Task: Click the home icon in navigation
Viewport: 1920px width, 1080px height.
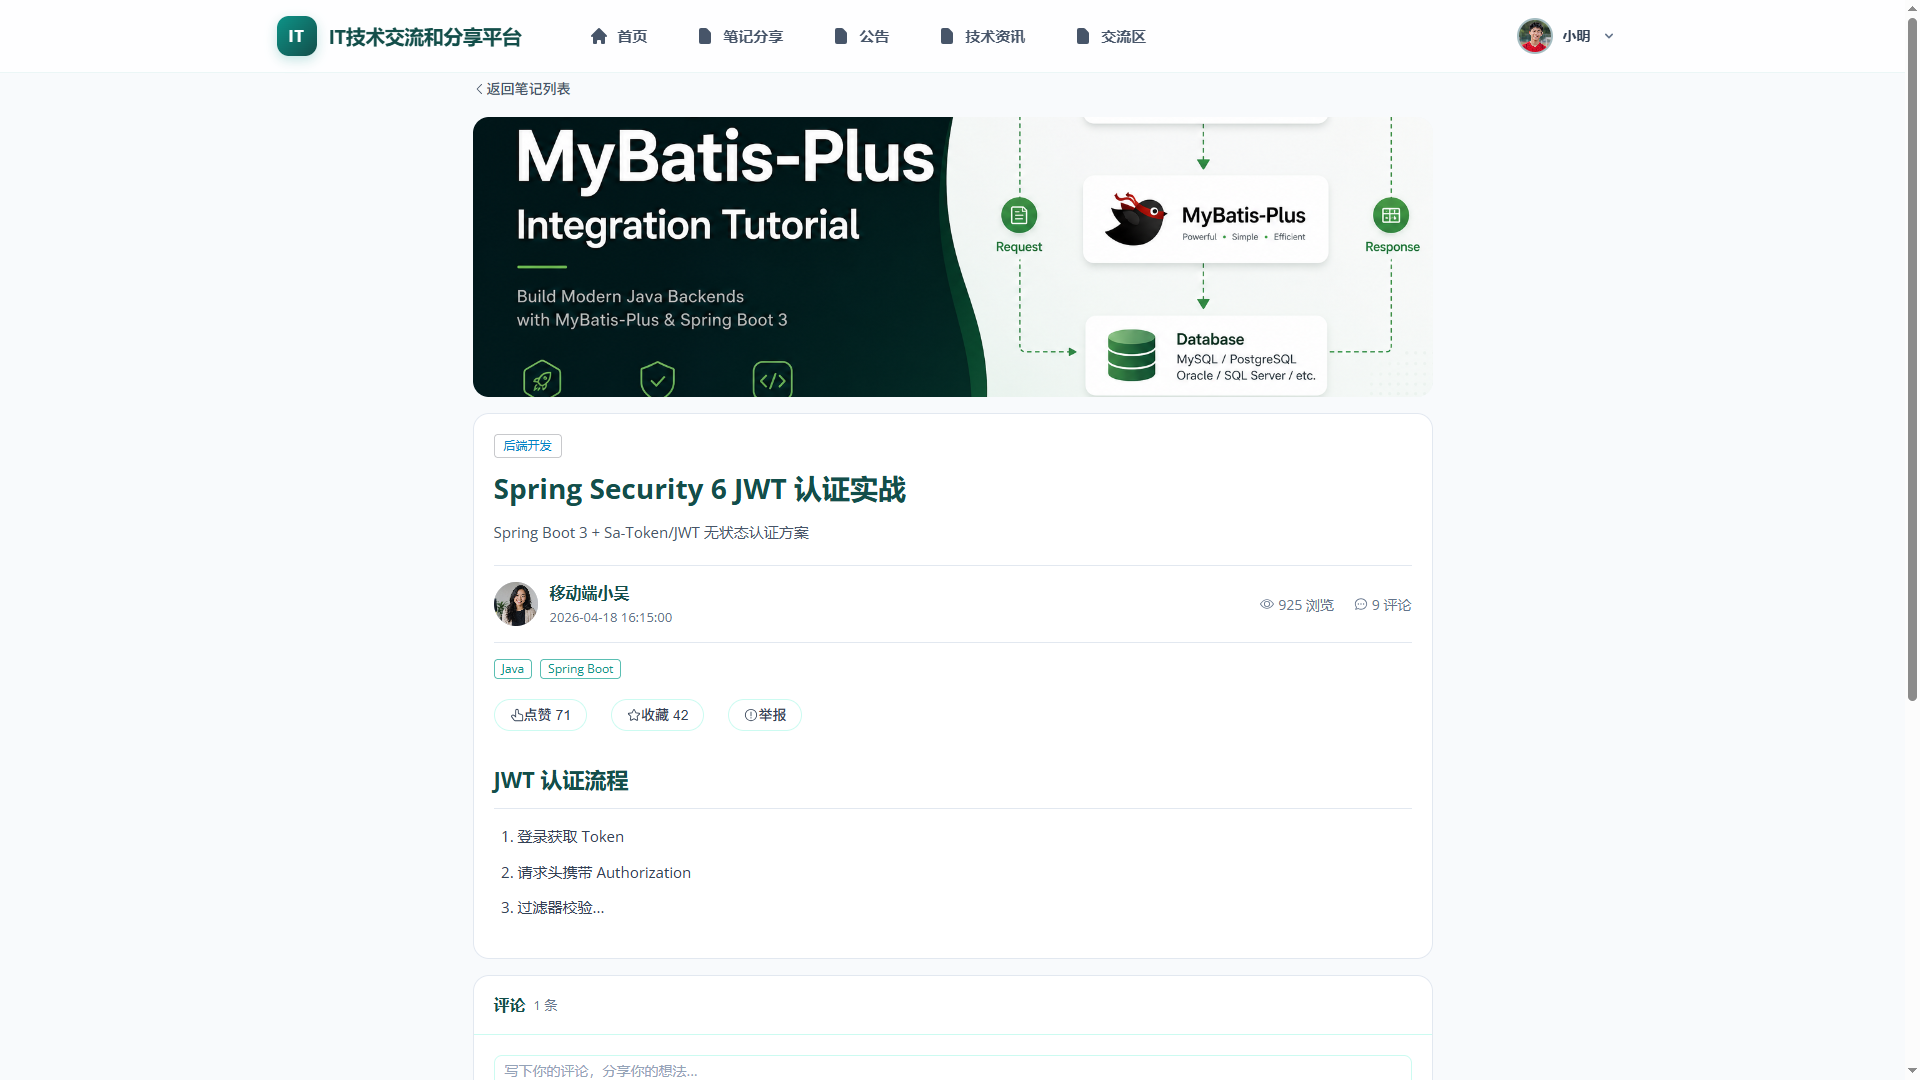Action: pyautogui.click(x=599, y=36)
